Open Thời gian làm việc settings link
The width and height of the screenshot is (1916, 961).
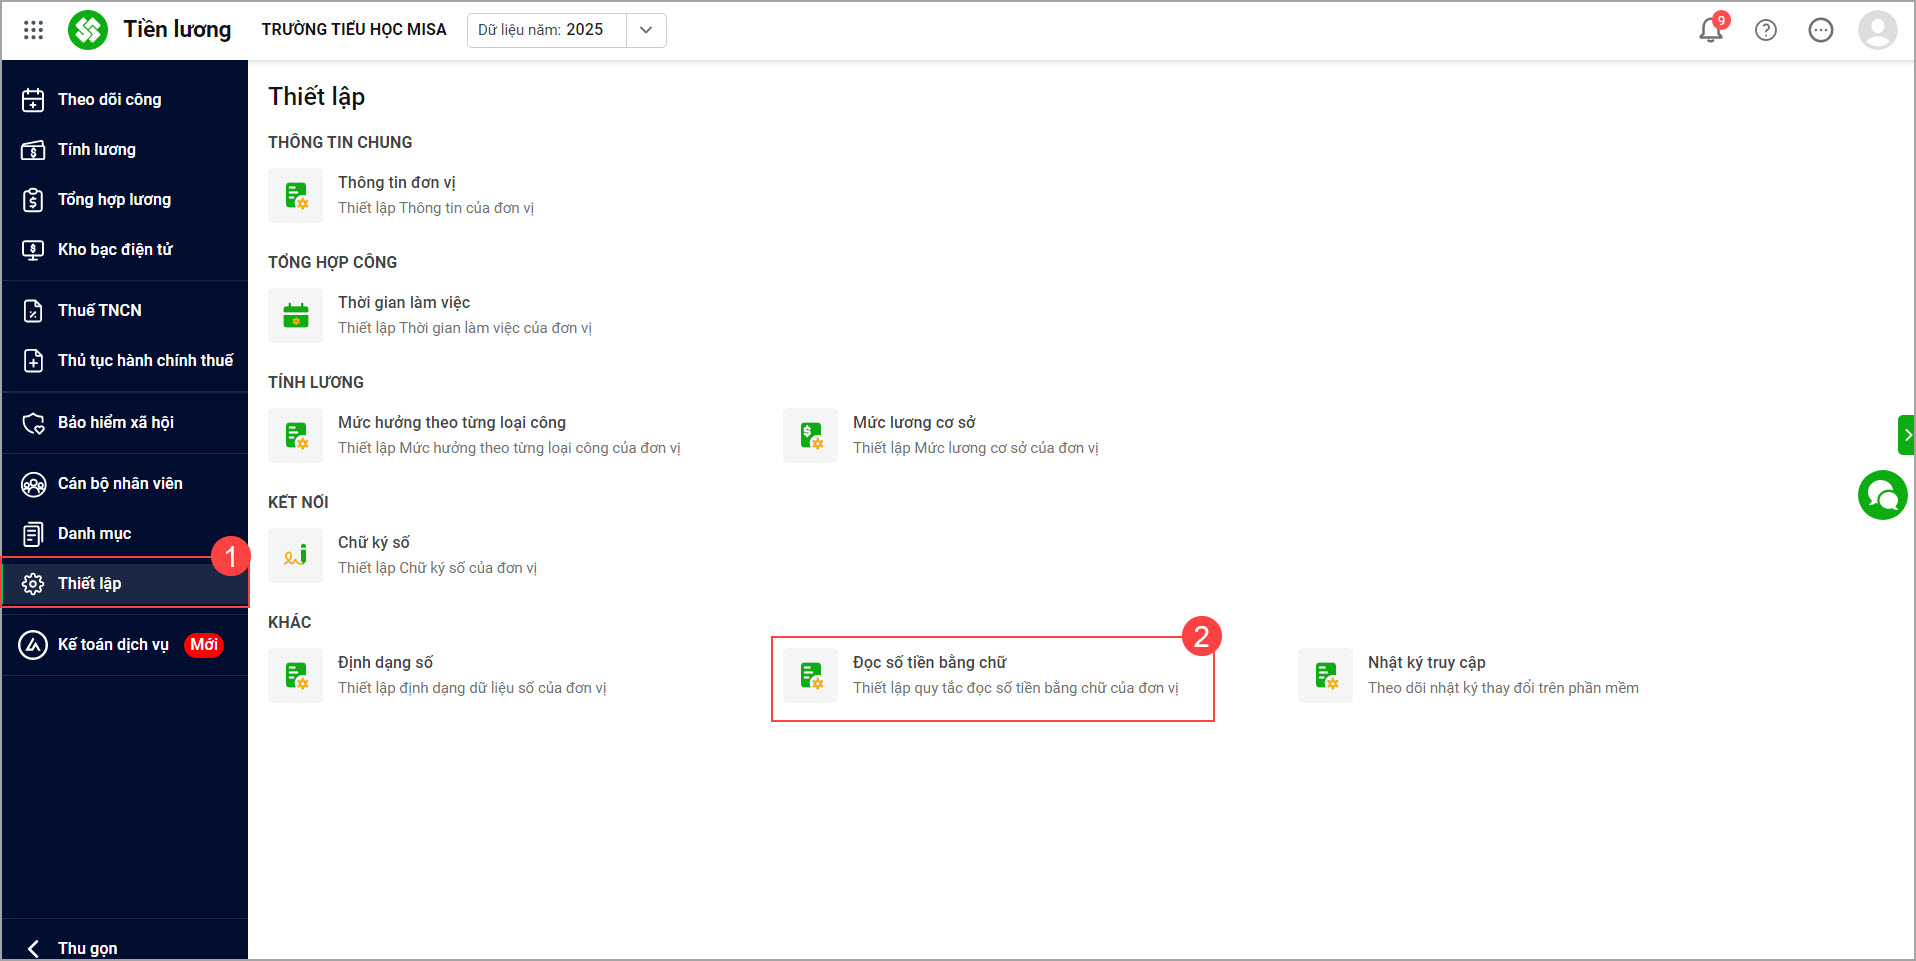point(404,303)
